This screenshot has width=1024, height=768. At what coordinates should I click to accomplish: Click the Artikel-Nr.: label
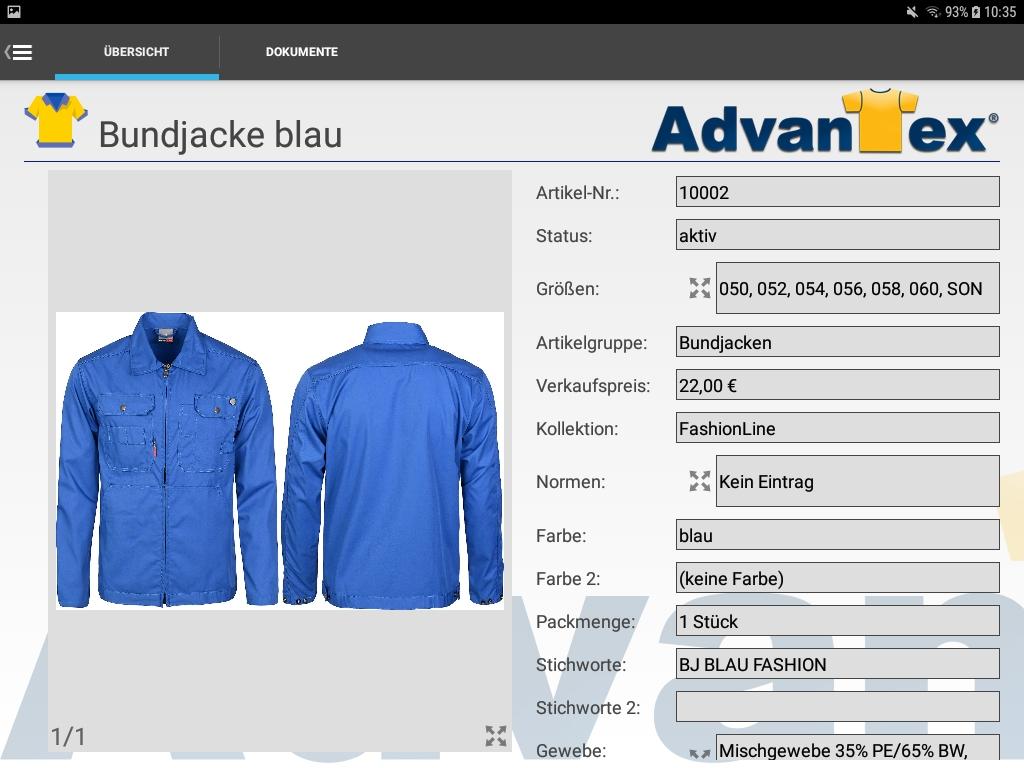[577, 193]
